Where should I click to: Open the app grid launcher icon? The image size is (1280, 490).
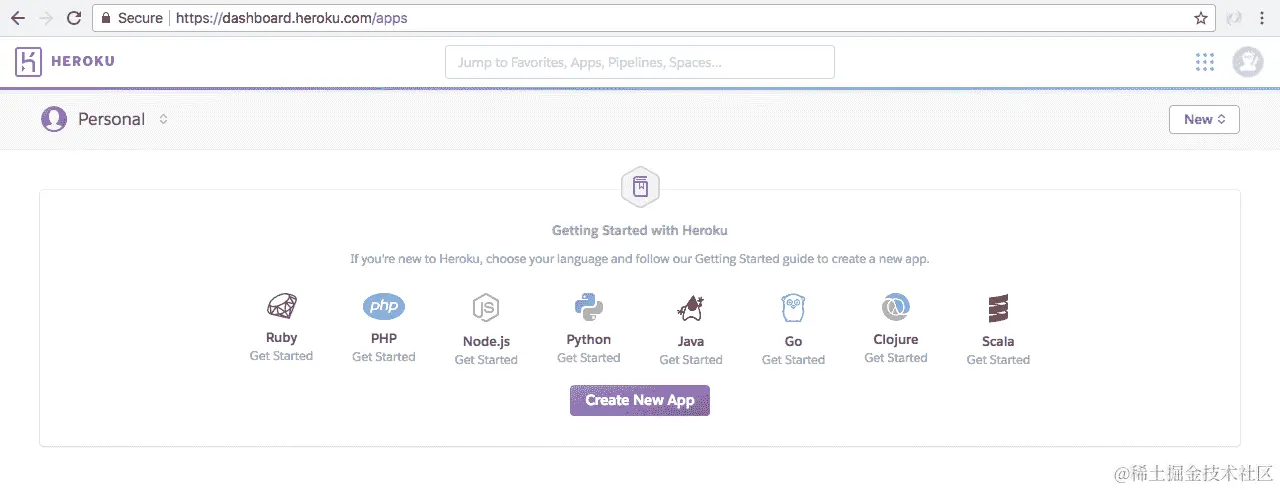point(1205,62)
